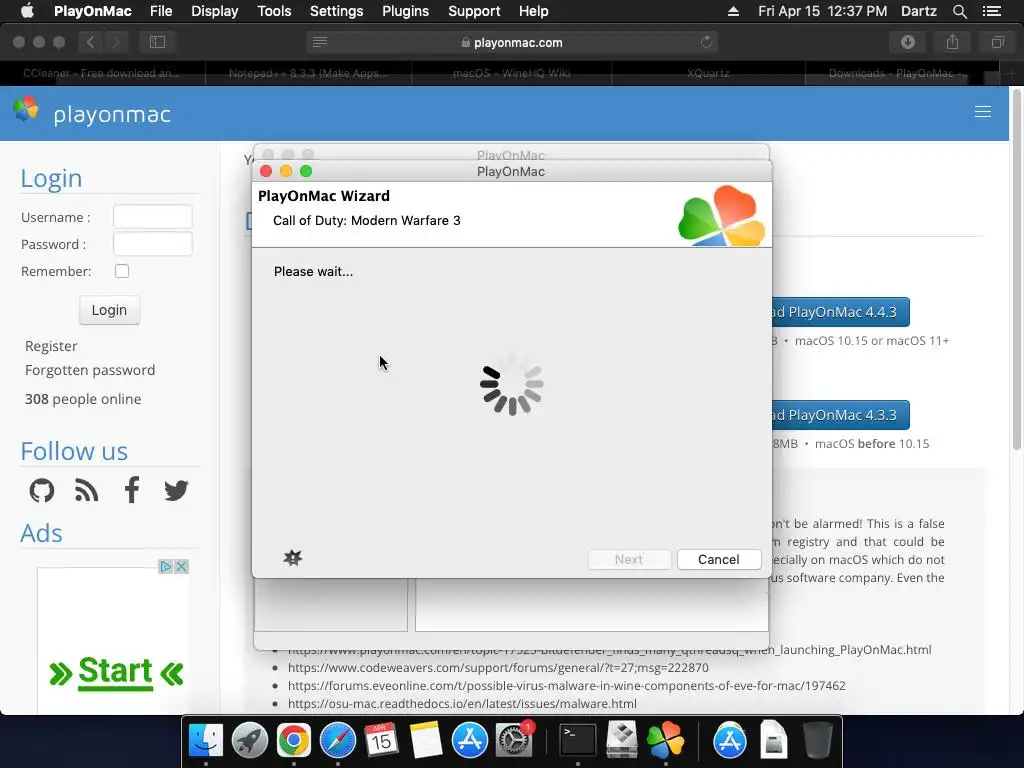Open the Safari share menu
This screenshot has width=1024, height=768.
[952, 42]
